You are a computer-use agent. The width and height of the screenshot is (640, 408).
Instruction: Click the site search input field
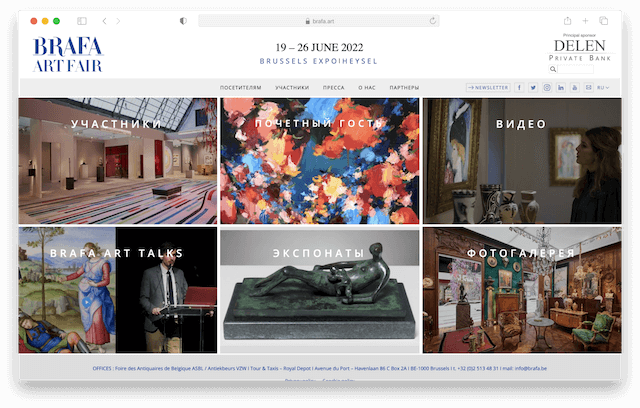pos(576,69)
